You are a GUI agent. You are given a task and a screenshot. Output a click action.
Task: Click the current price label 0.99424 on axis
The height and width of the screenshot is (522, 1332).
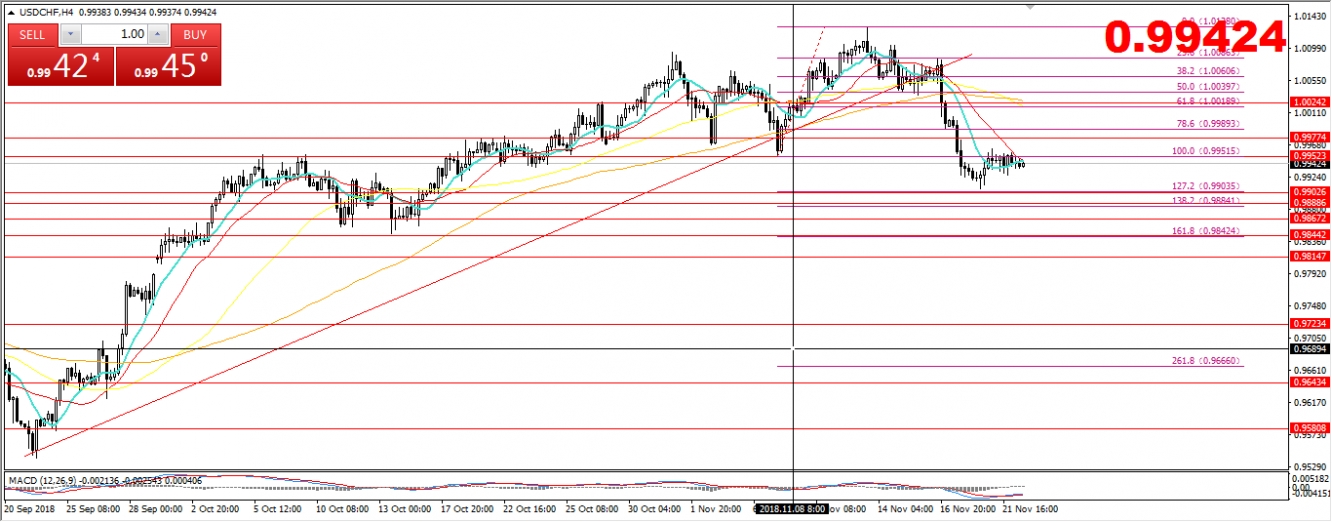tap(1309, 164)
